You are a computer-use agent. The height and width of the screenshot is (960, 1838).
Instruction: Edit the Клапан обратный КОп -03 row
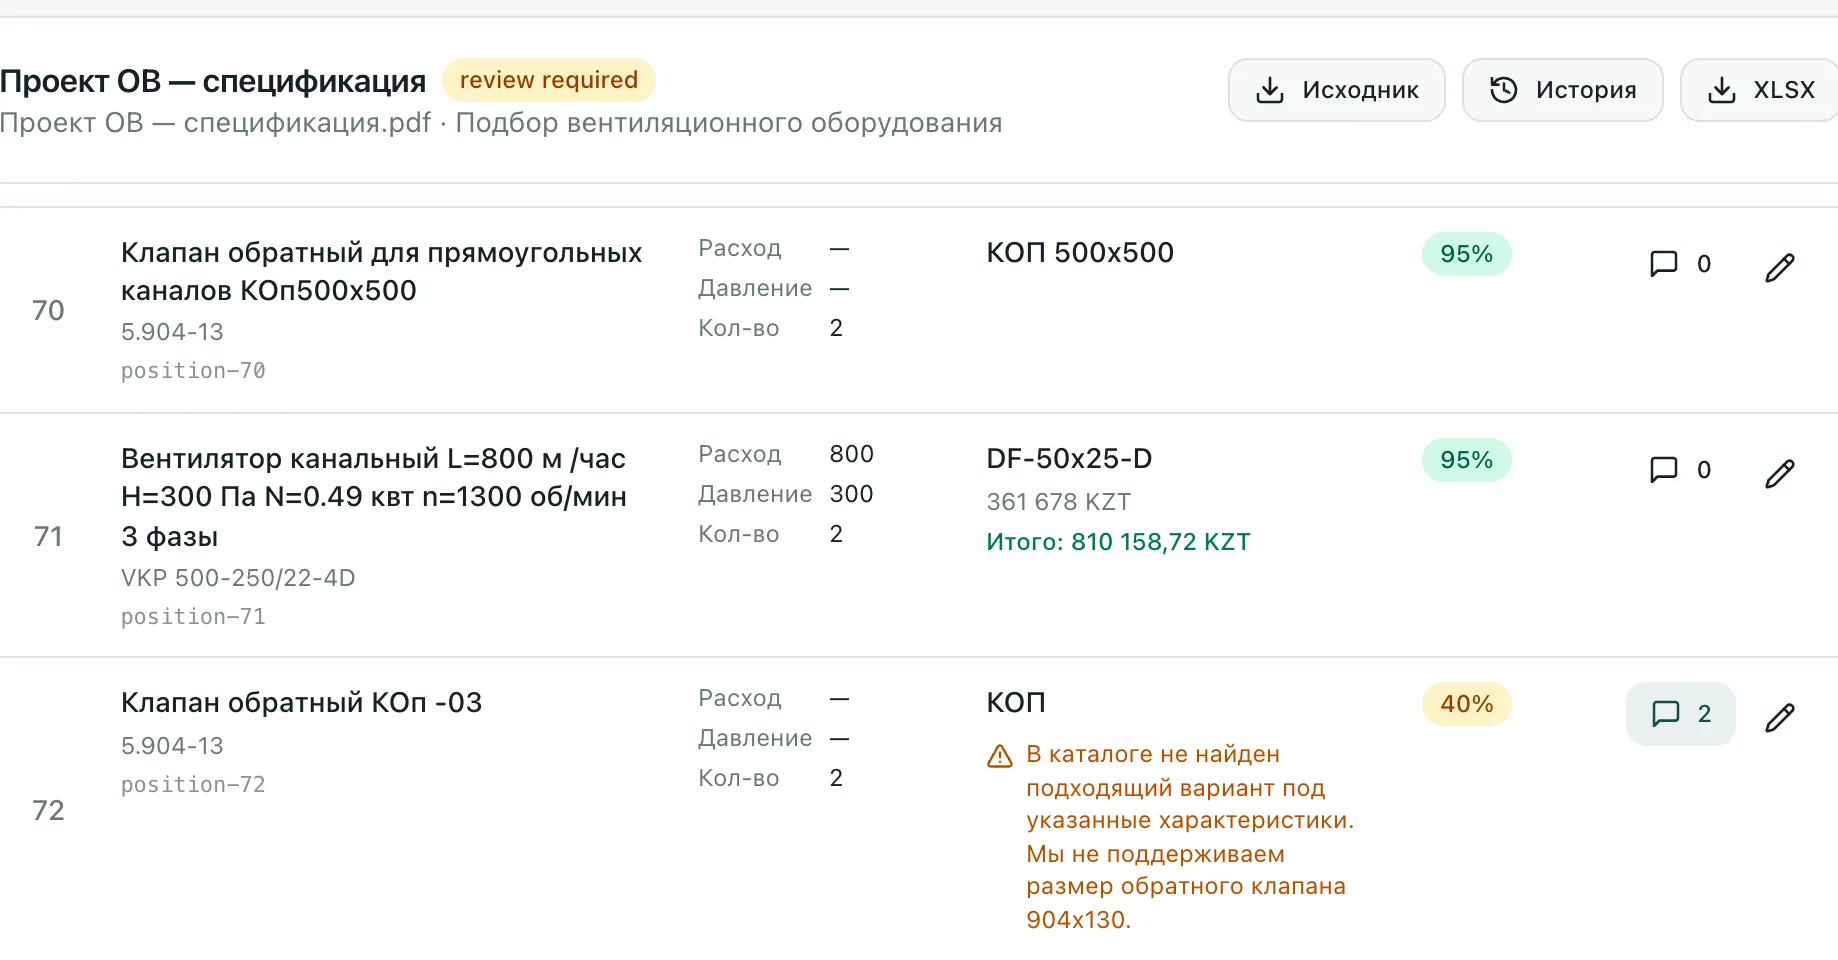1779,717
